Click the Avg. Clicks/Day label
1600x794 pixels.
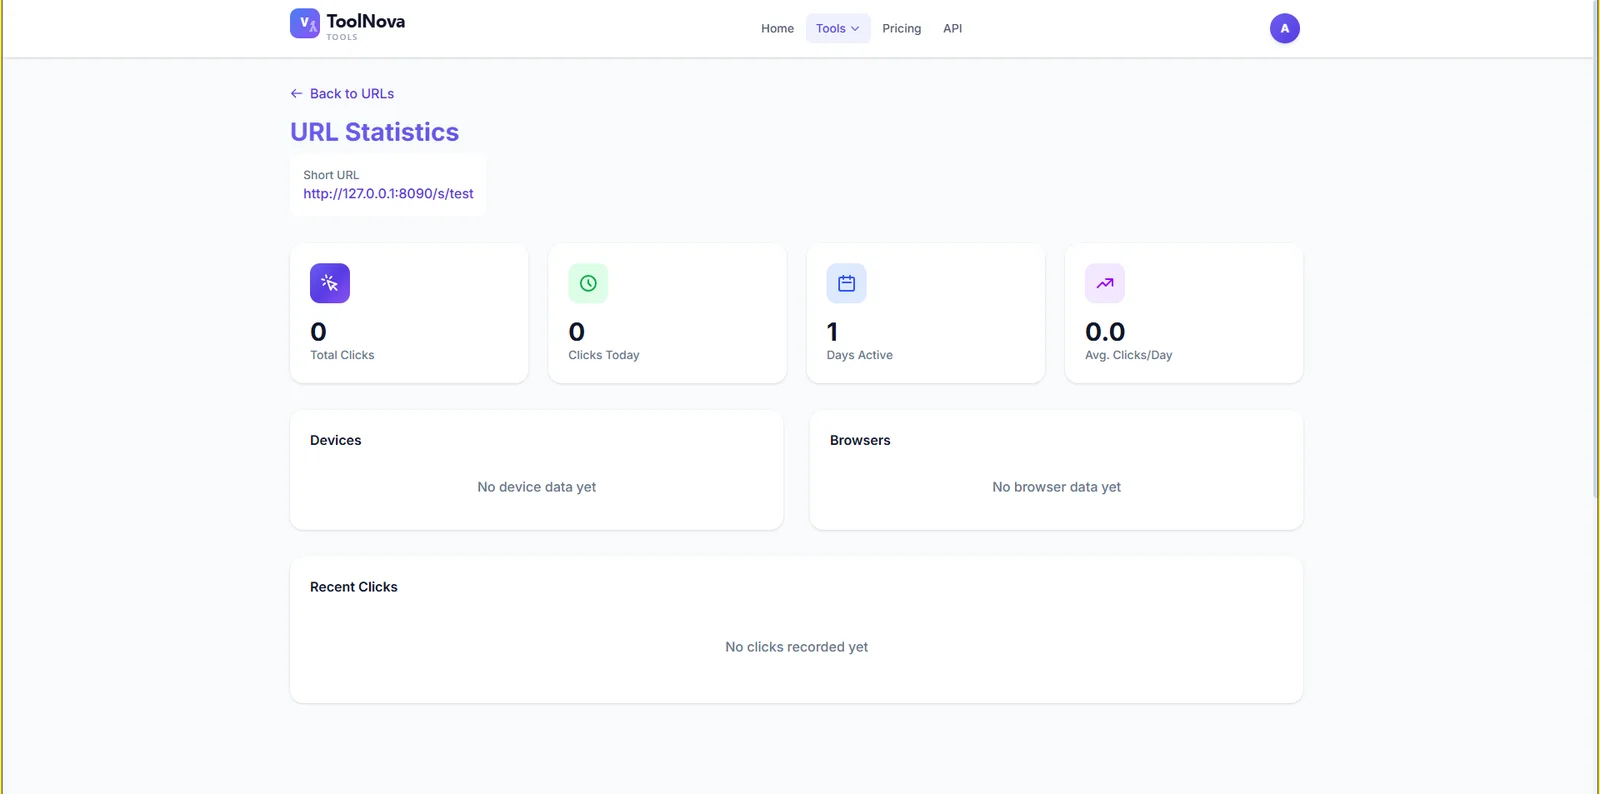pos(1129,355)
